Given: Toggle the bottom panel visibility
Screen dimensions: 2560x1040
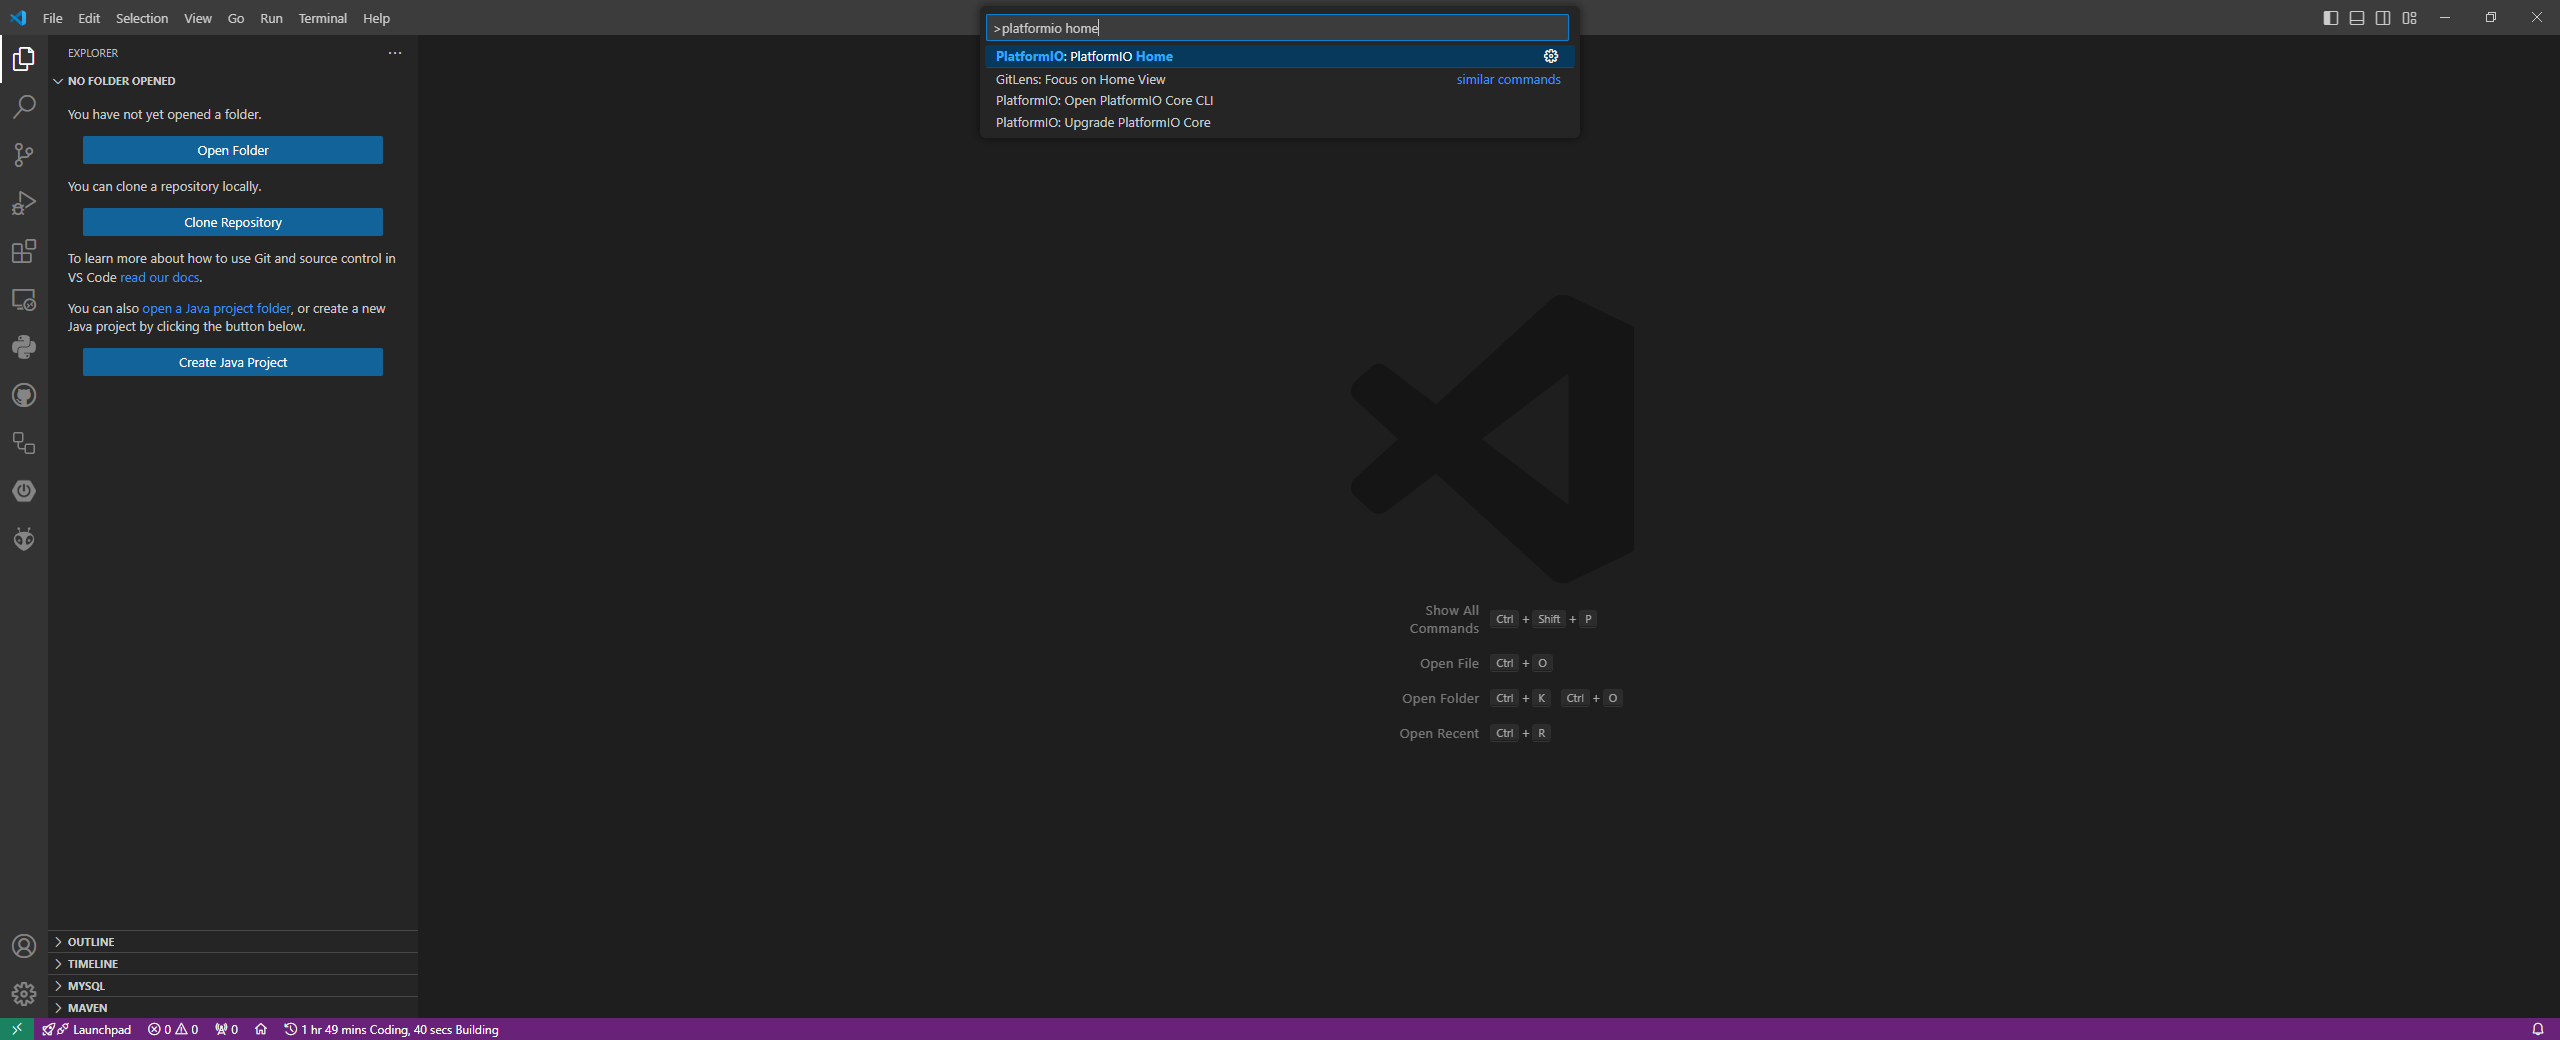Looking at the screenshot, I should [x=2357, y=18].
